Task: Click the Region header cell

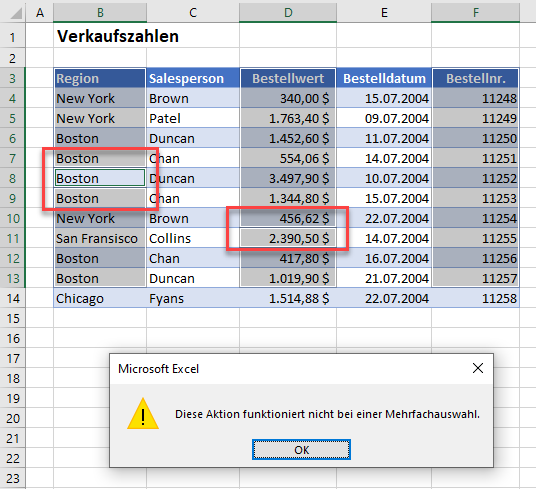Action: 100,78
